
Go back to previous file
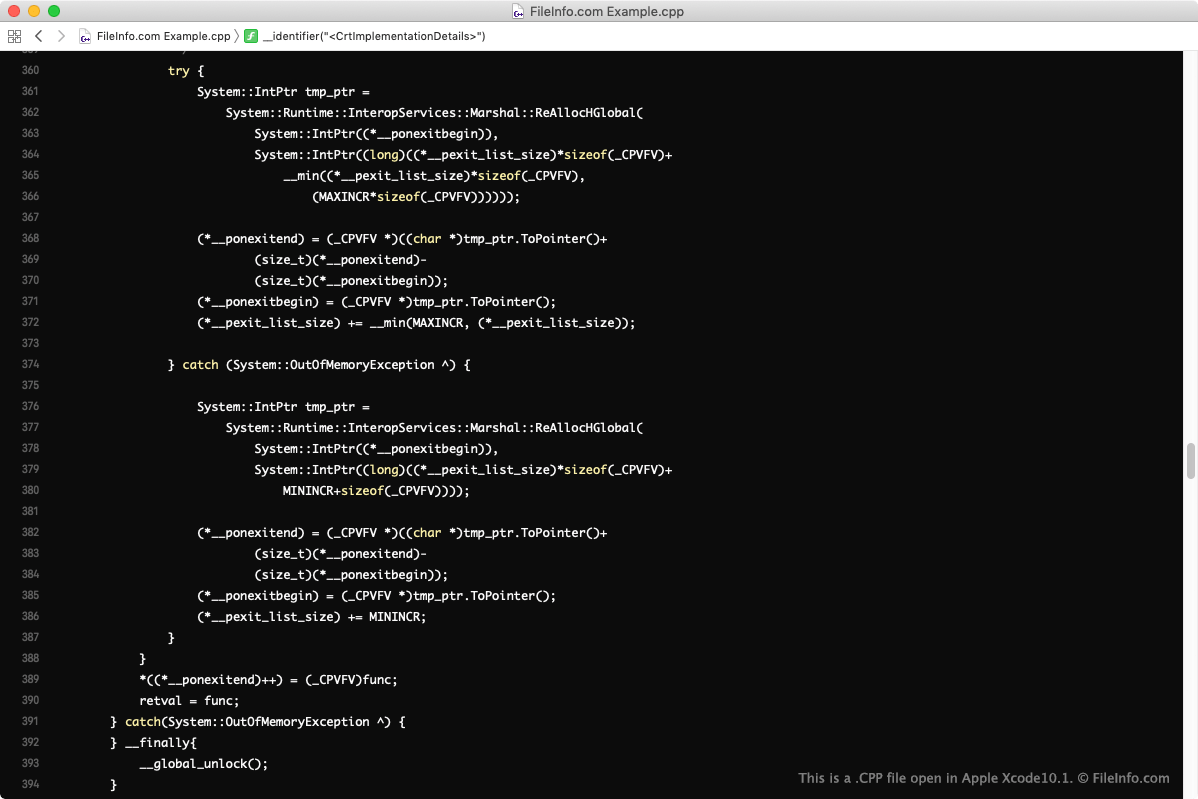(x=38, y=36)
